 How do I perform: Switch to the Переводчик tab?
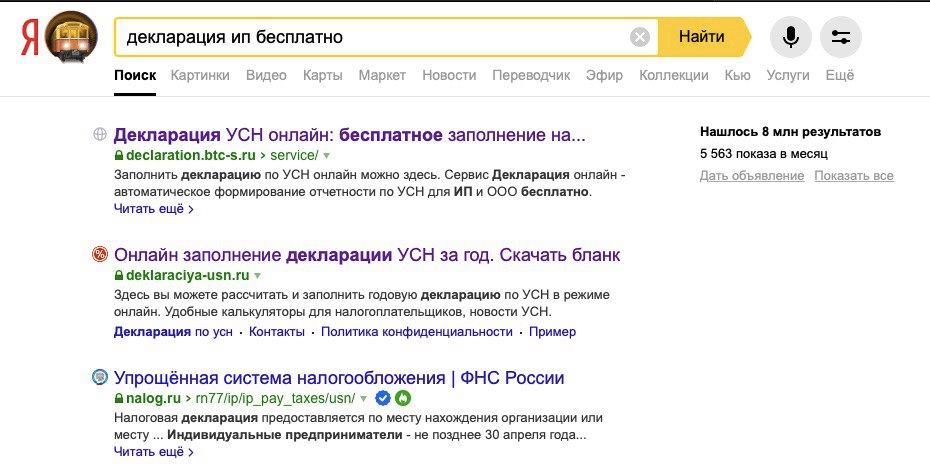531,75
